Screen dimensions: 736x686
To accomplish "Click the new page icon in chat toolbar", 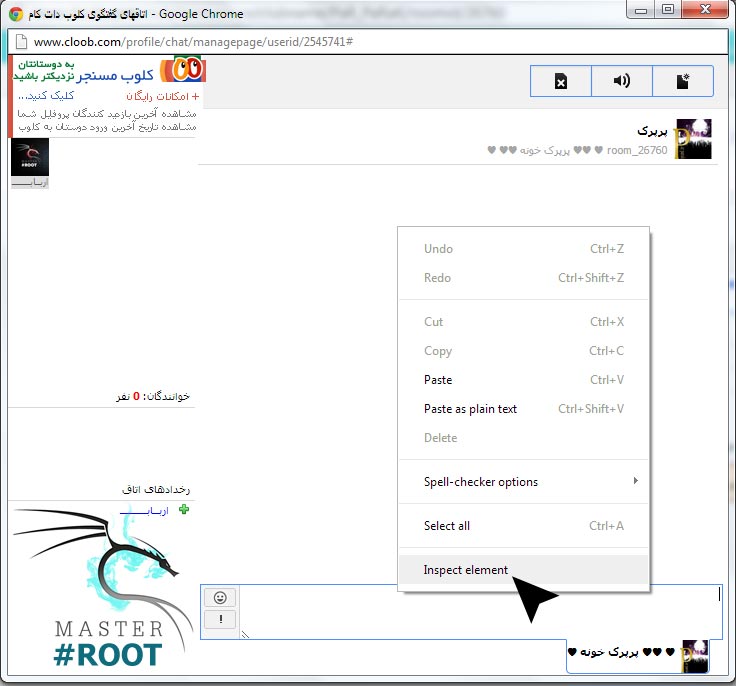I will 683,81.
